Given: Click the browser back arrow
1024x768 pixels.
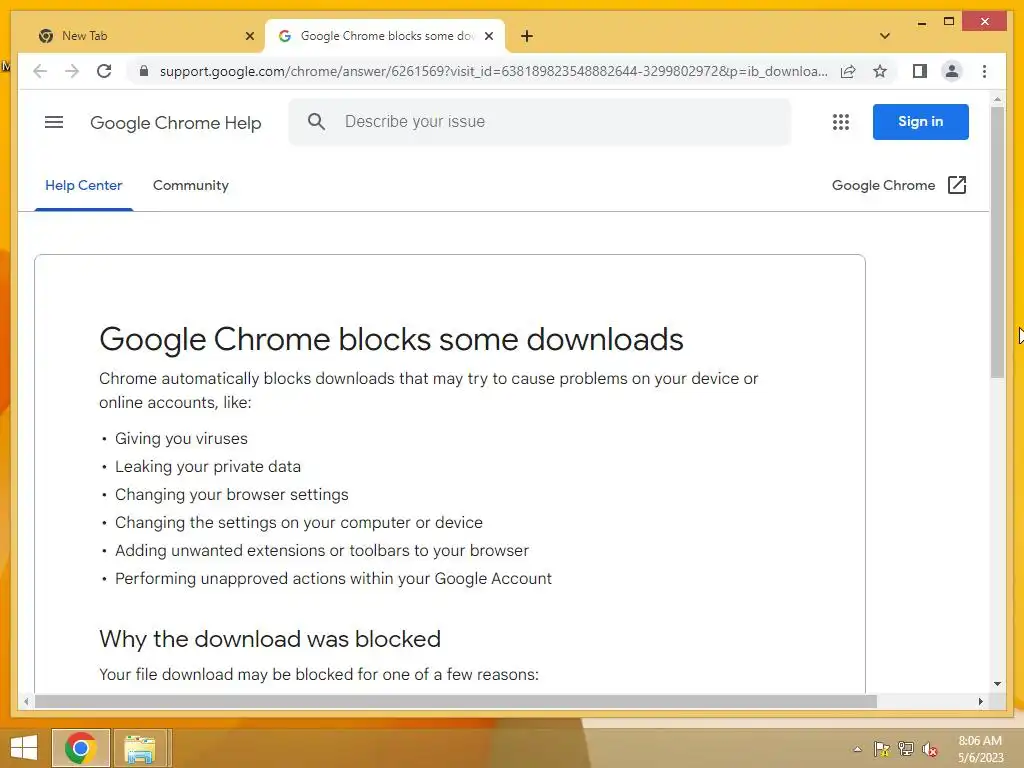Looking at the screenshot, I should tap(40, 71).
